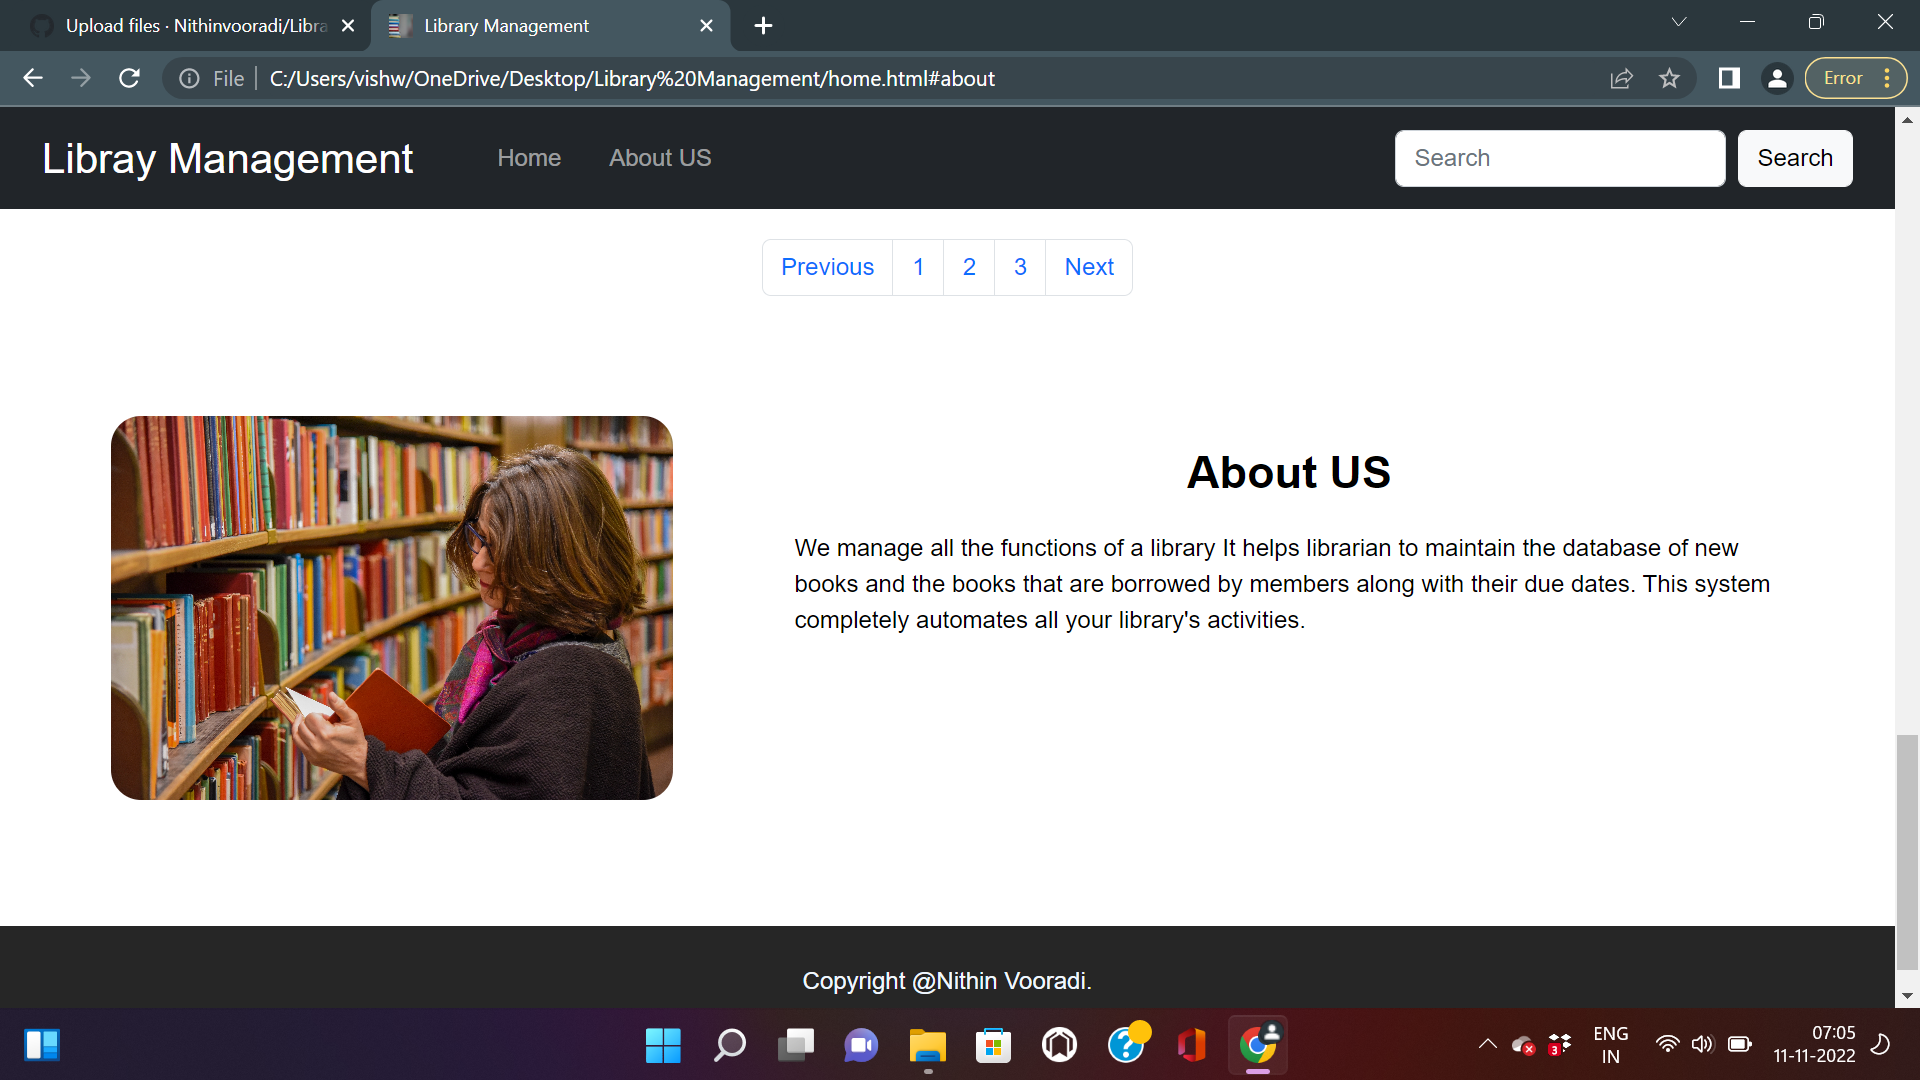Go back with browser back arrow
1920x1080 pixels.
click(x=33, y=78)
